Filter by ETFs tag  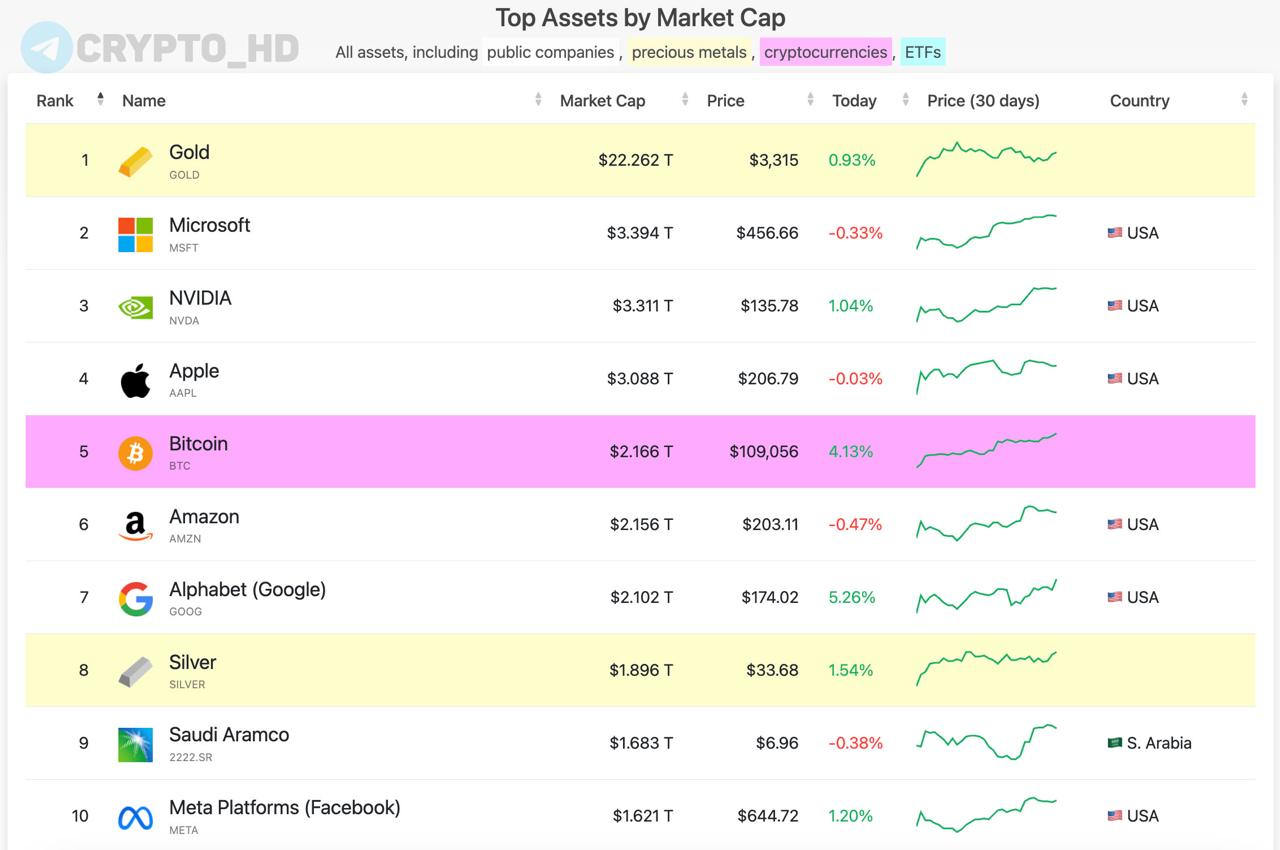[x=923, y=52]
